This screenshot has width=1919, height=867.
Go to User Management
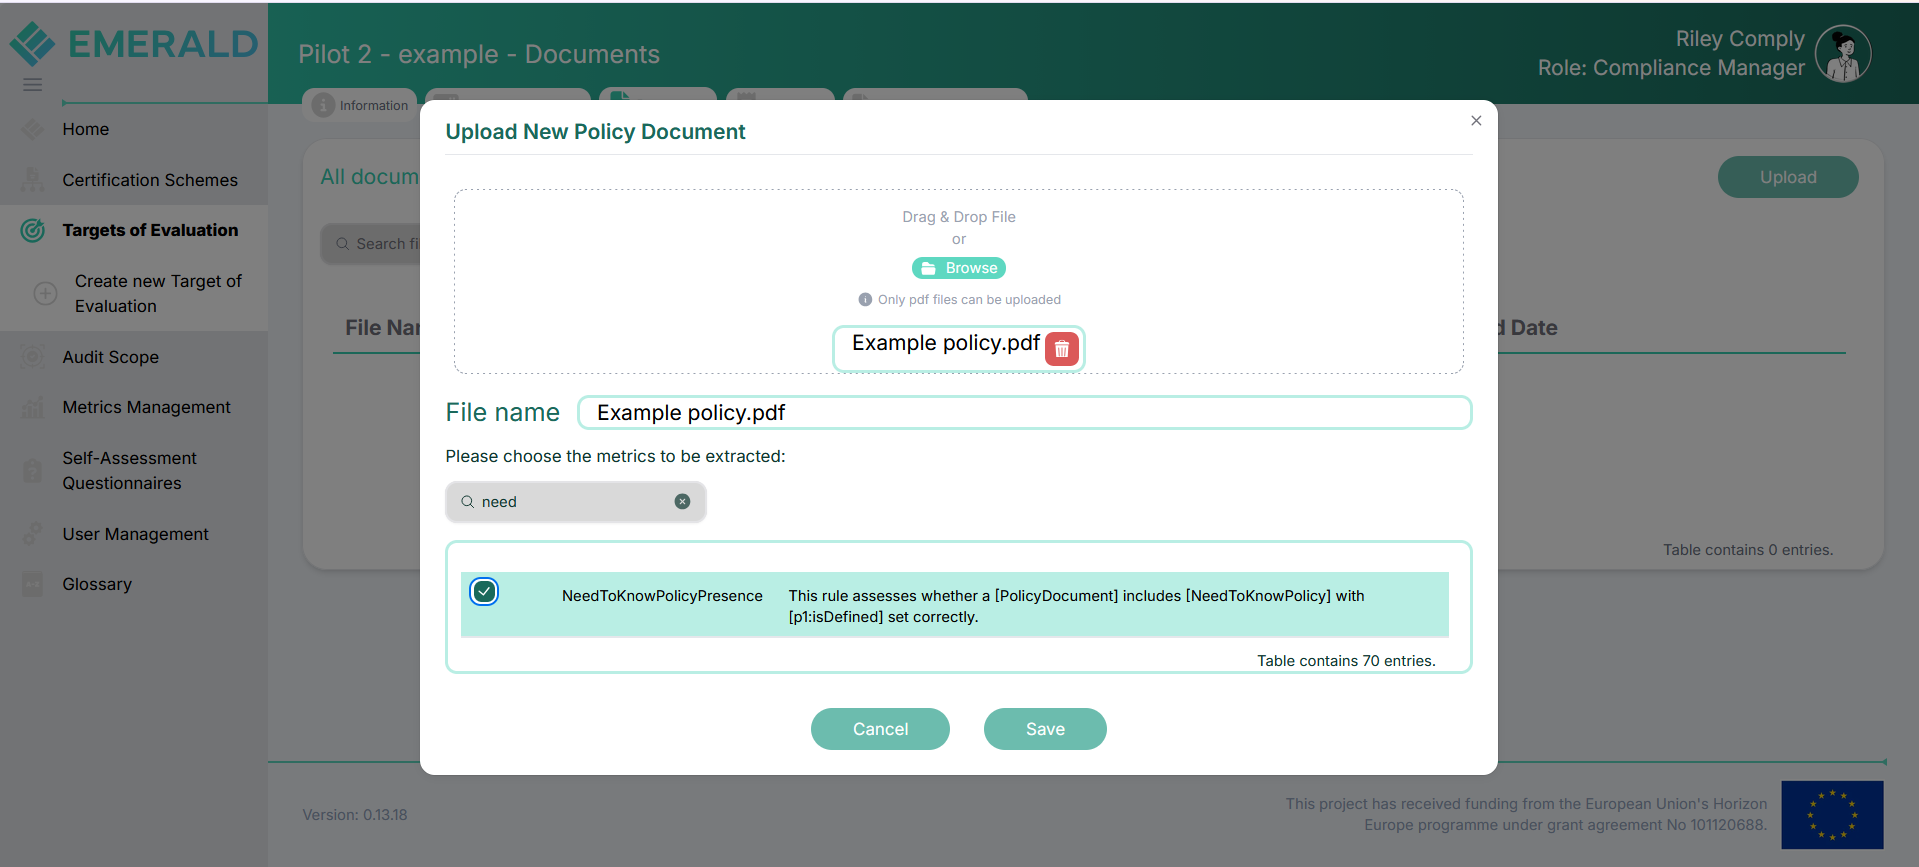pyautogui.click(x=135, y=534)
